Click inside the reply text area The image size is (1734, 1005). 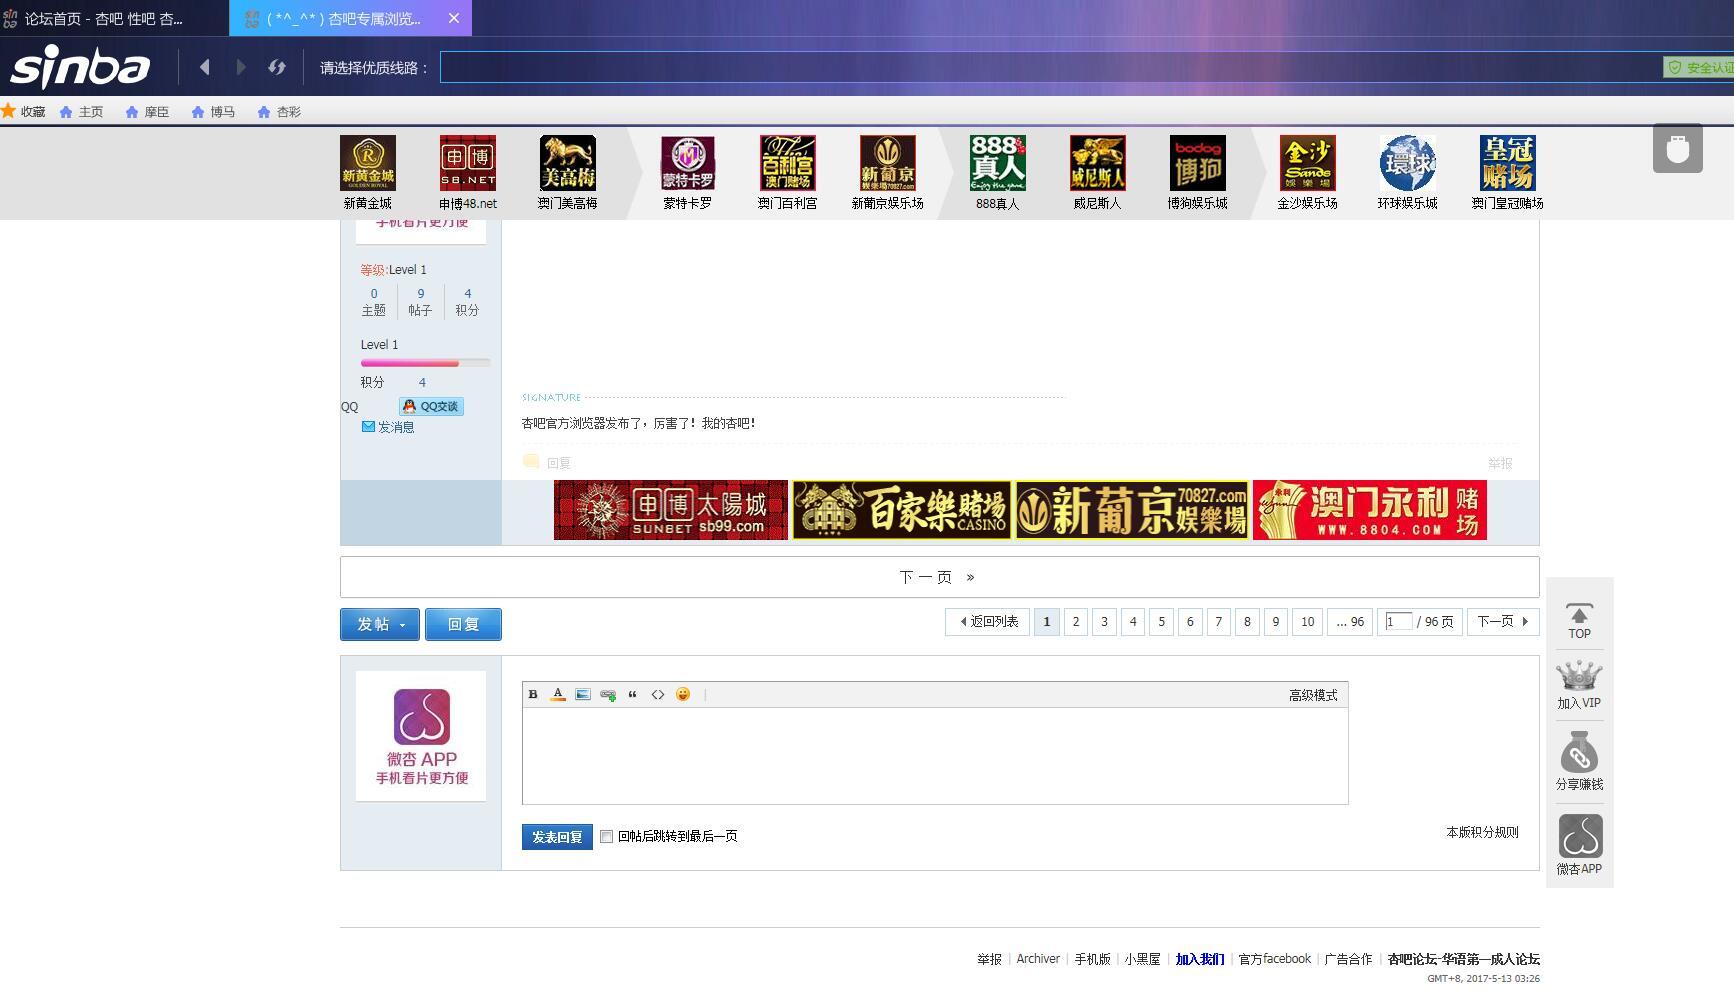pos(935,756)
